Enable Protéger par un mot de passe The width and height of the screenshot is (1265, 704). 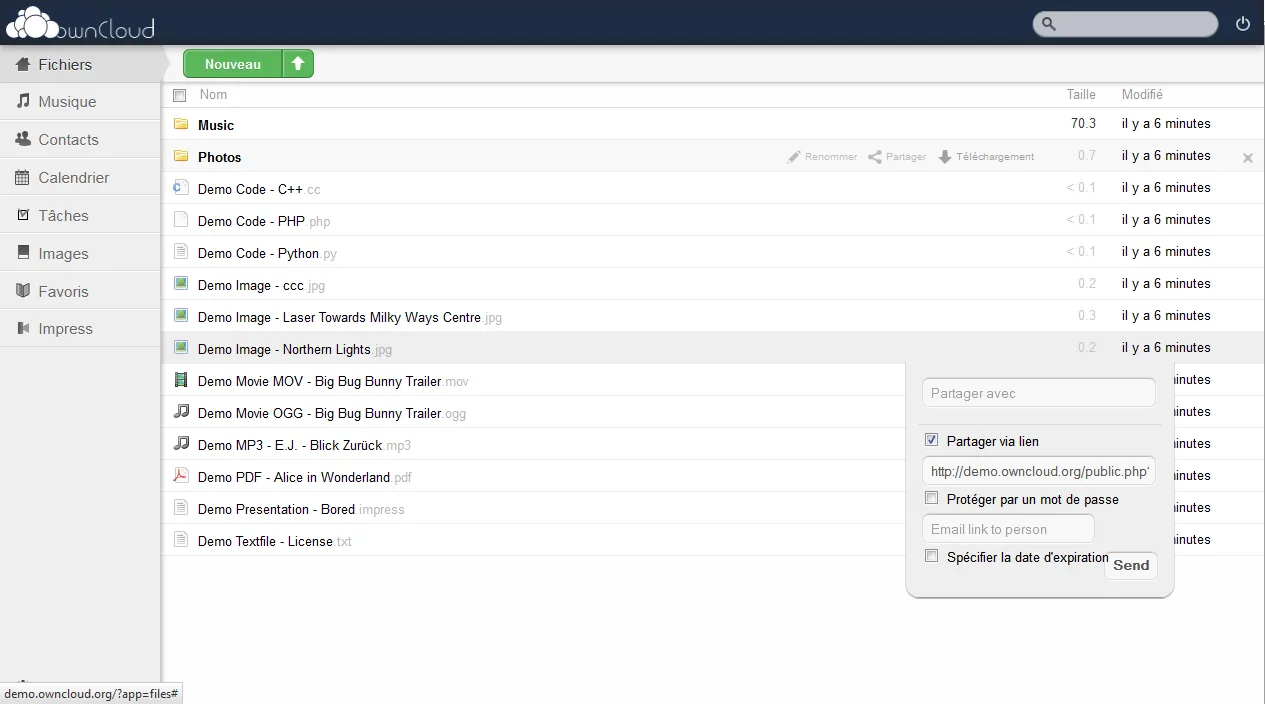(x=932, y=498)
